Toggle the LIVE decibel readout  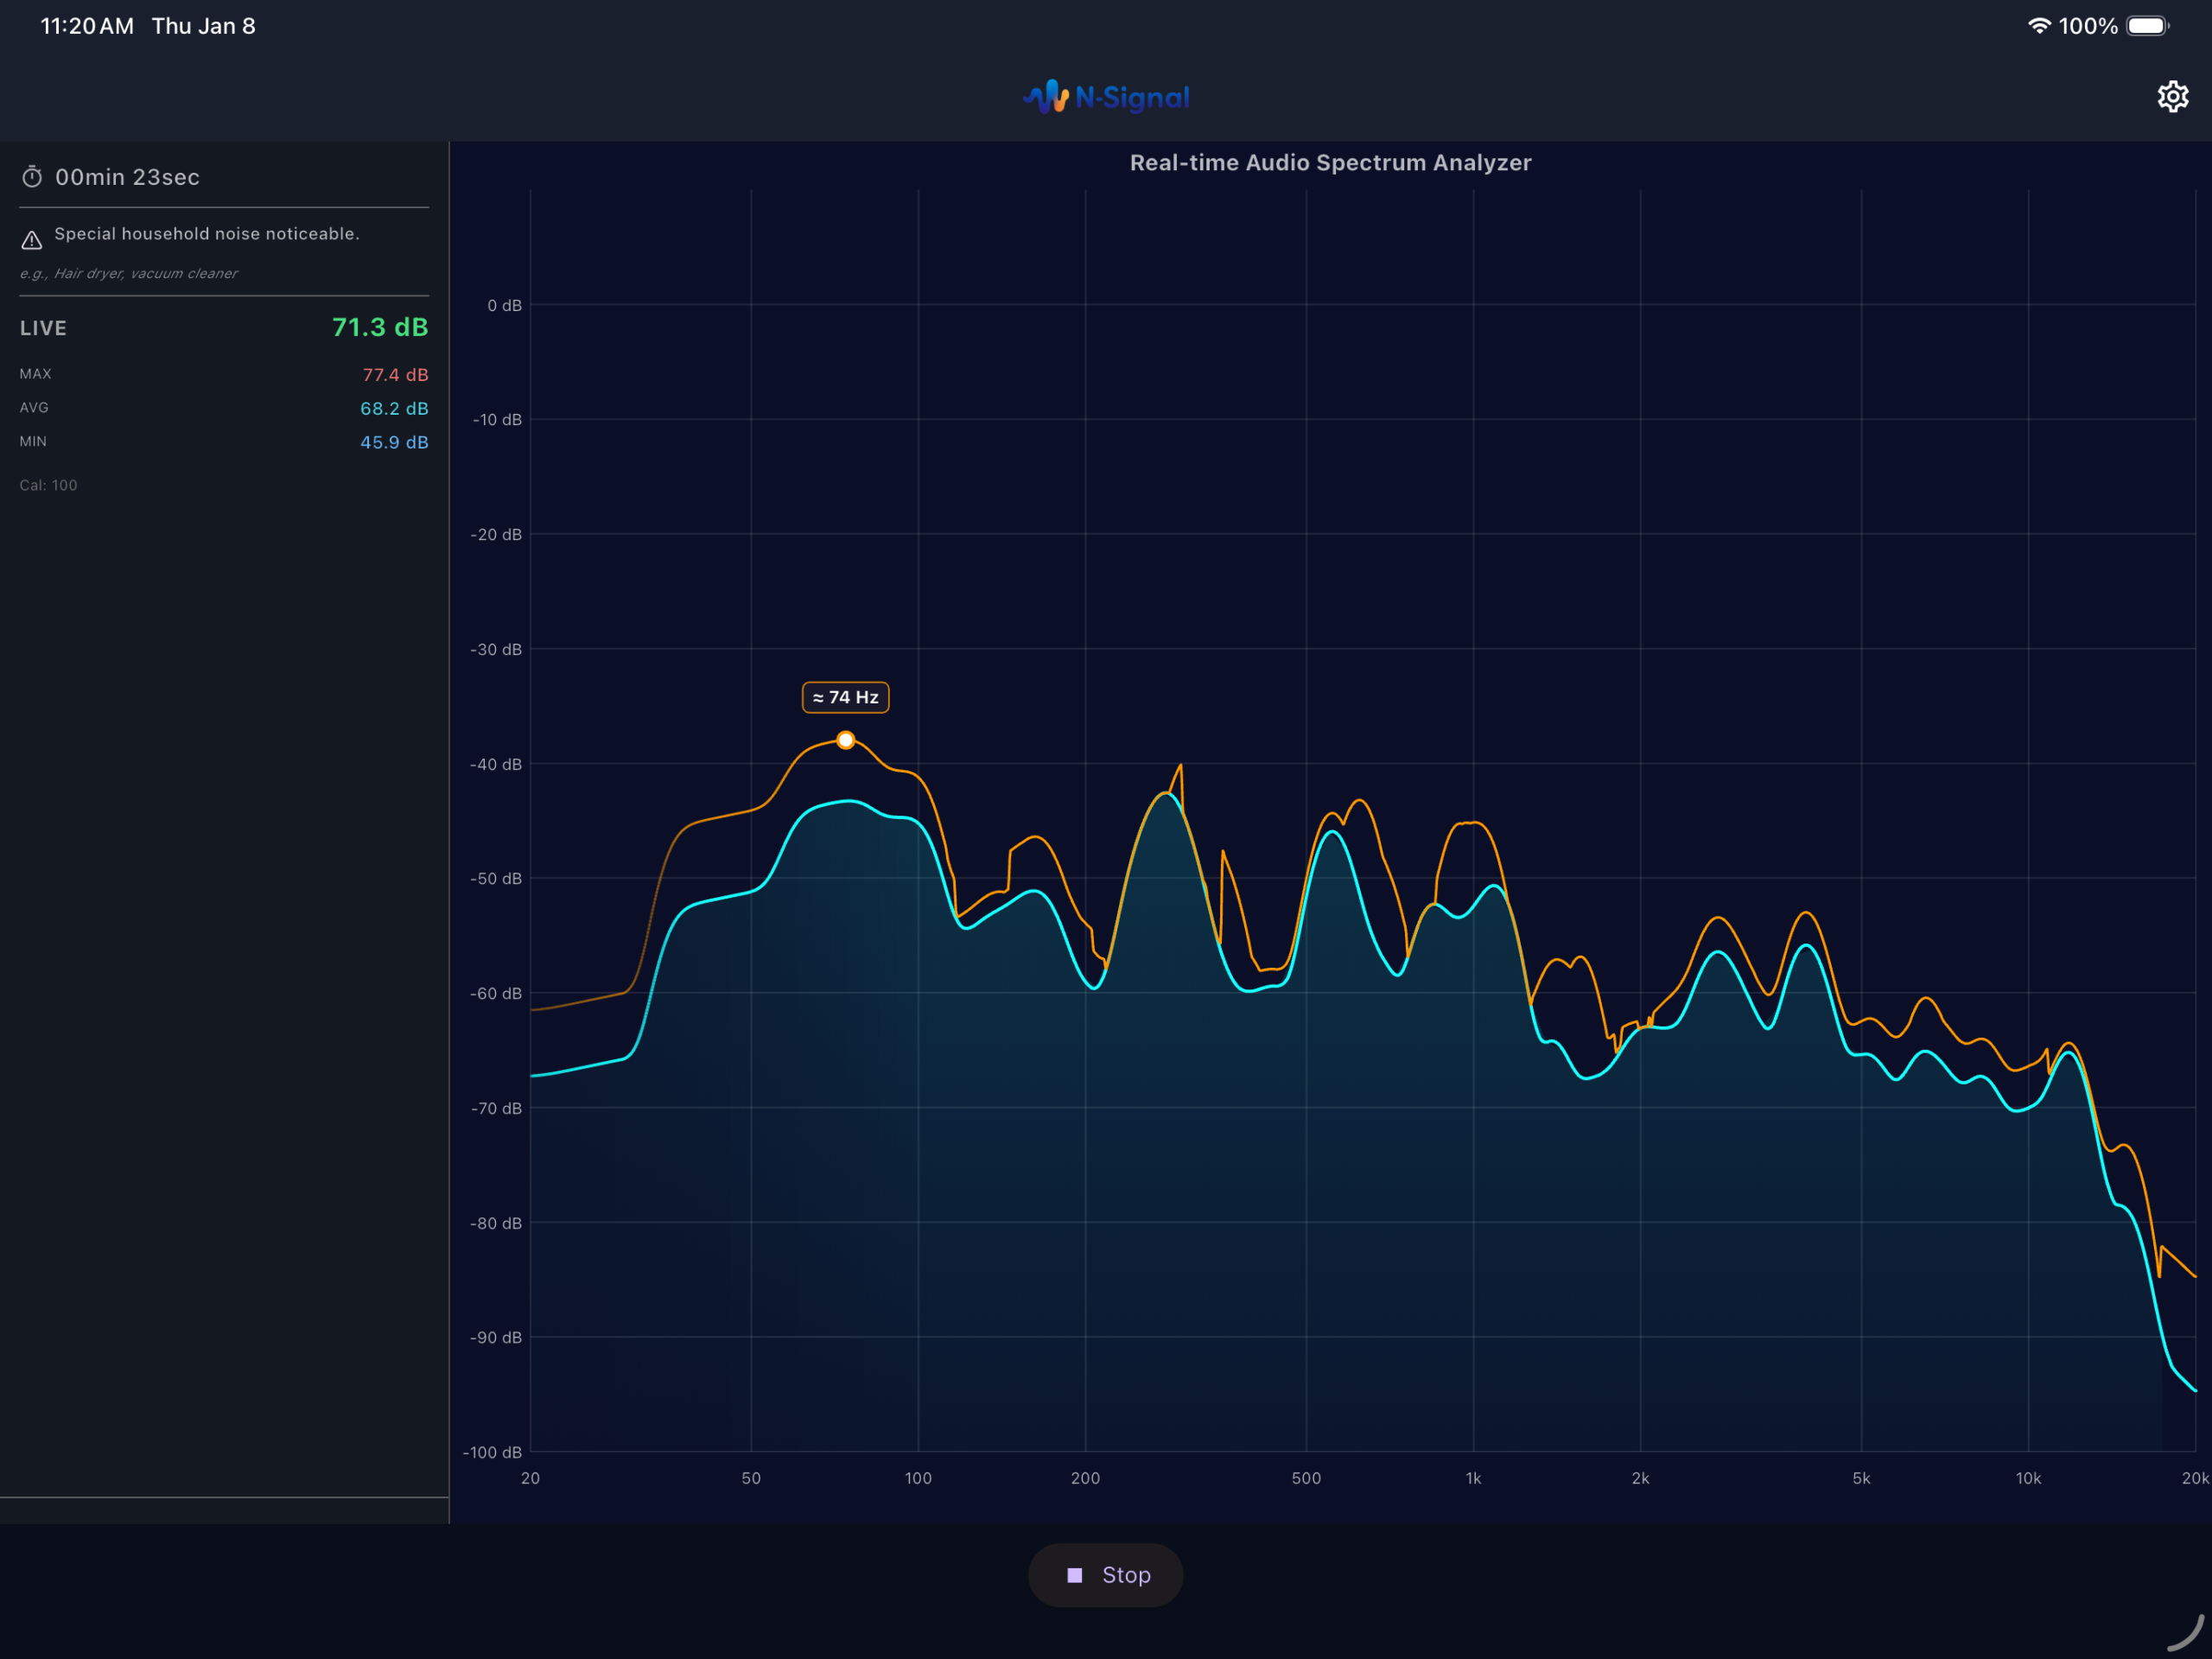tap(380, 327)
